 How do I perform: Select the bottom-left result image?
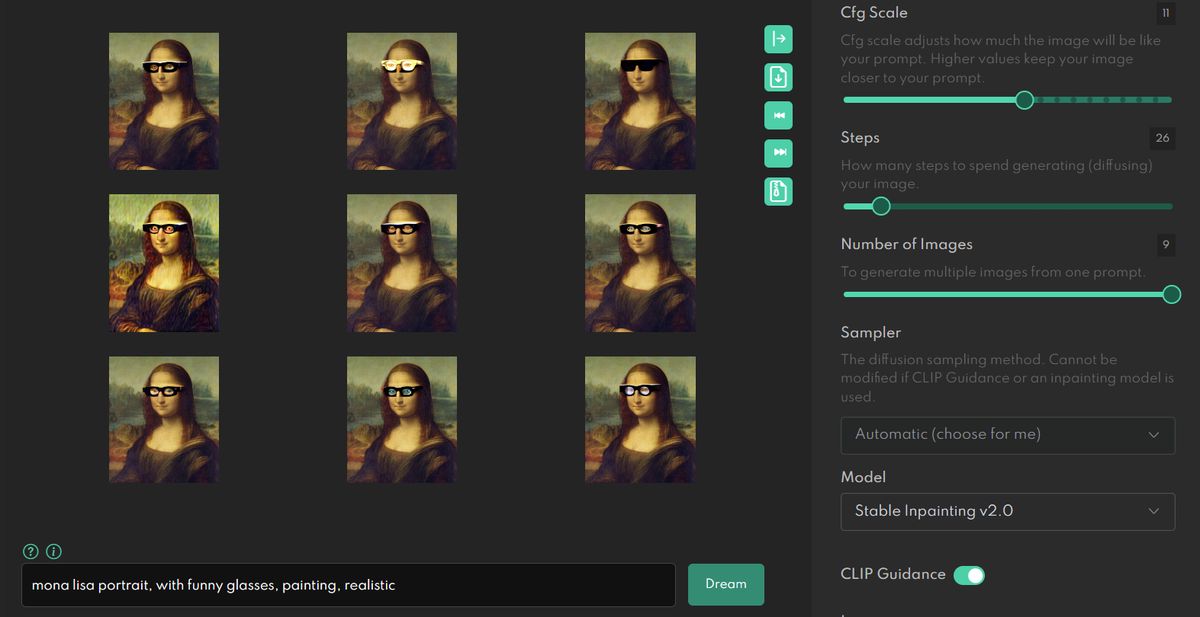pos(164,421)
